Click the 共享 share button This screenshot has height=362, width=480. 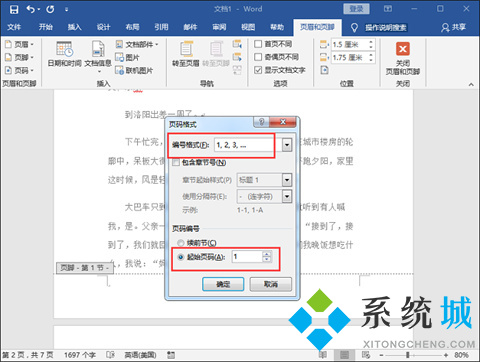453,28
